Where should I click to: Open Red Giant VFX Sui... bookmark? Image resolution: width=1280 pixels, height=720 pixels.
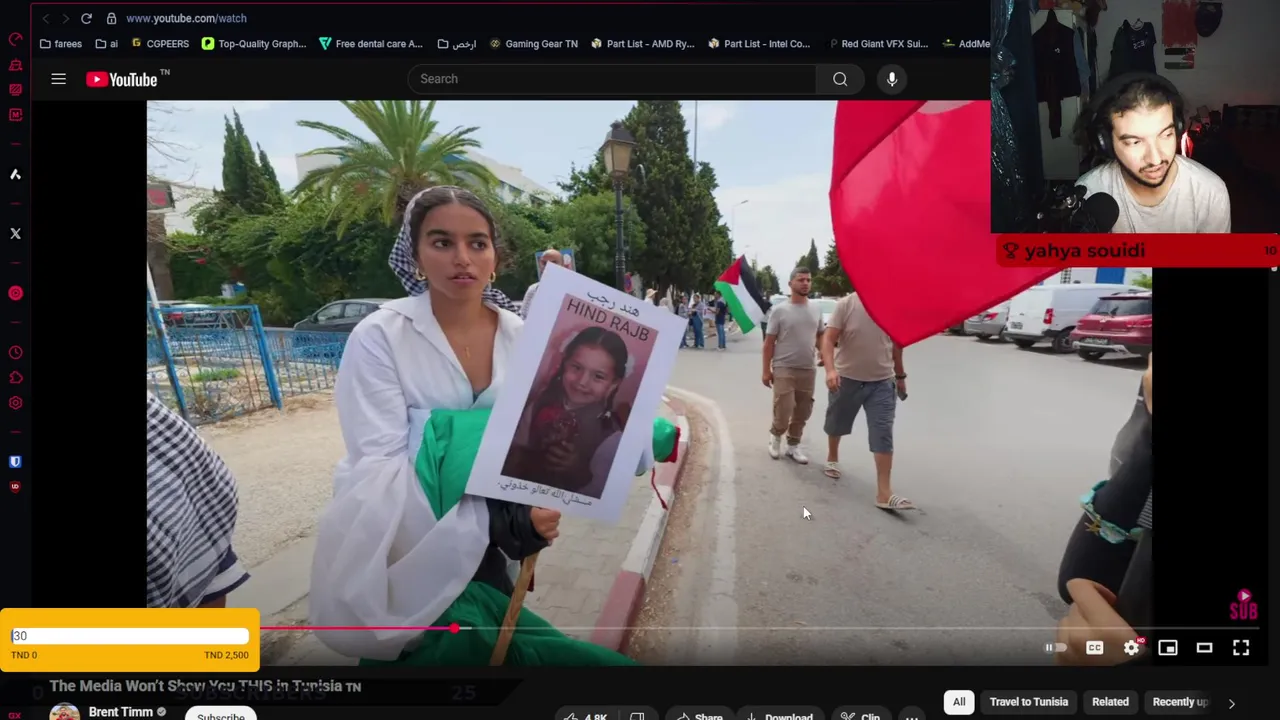877,44
